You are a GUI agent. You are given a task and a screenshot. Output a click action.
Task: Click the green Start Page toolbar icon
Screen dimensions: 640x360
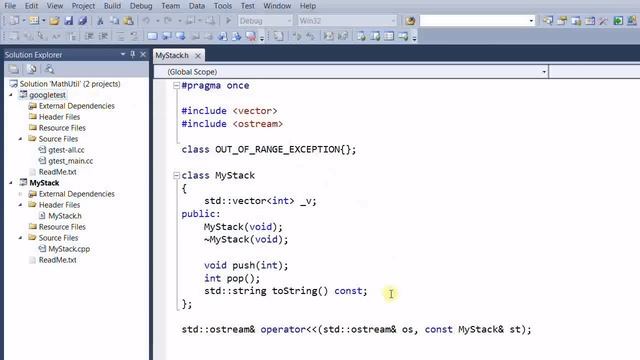click(x=618, y=20)
